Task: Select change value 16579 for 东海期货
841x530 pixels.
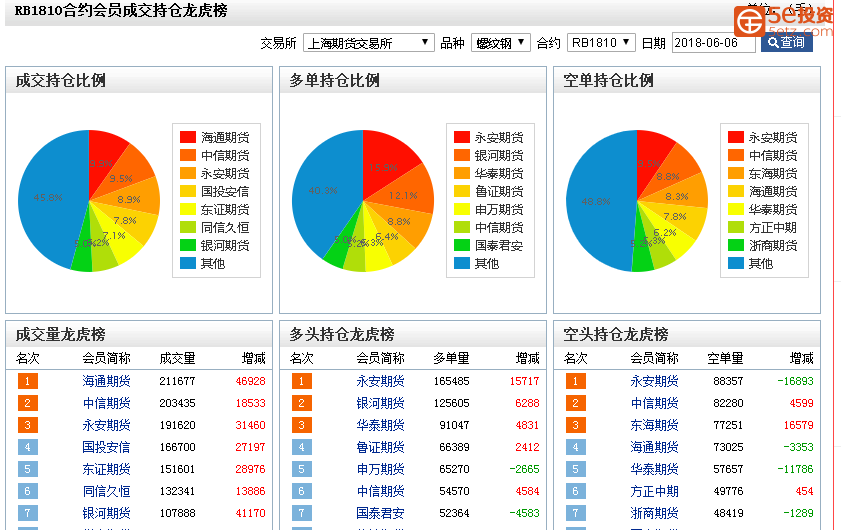Action: point(799,425)
